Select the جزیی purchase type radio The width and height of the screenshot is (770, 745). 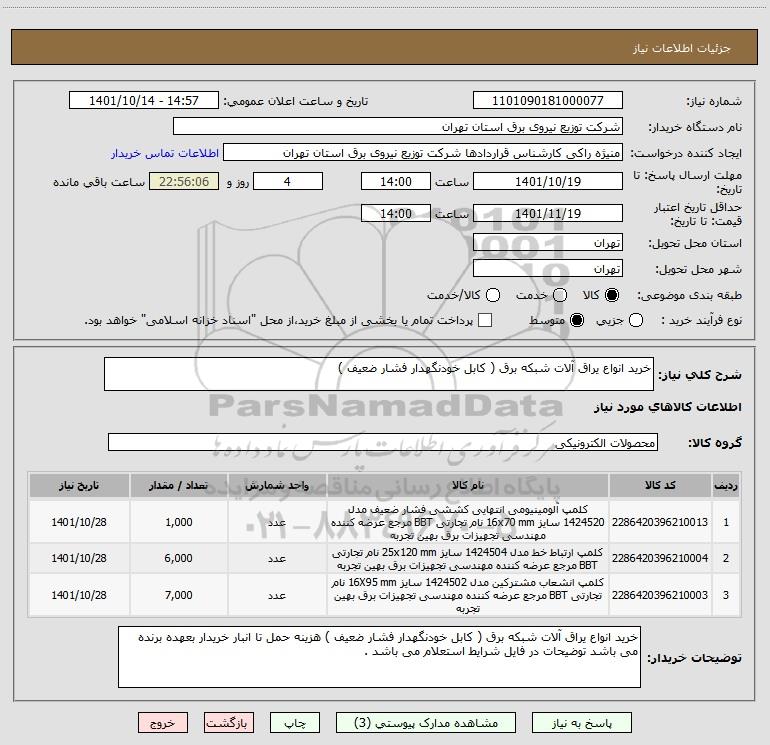[x=636, y=320]
